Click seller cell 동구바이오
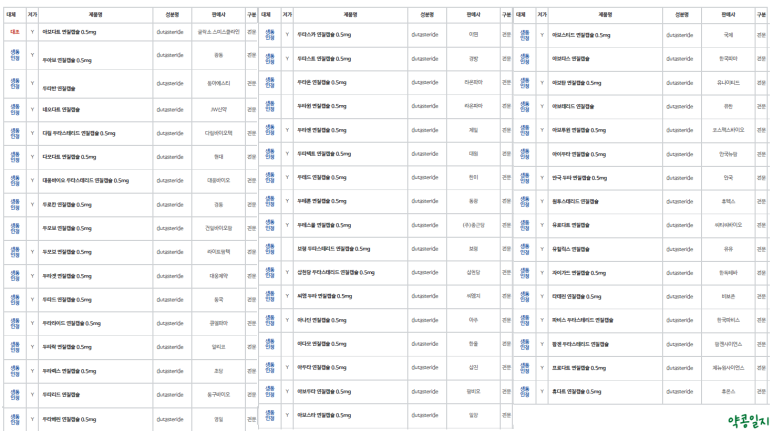Screen dimensions: 773x431 click(x=218, y=395)
